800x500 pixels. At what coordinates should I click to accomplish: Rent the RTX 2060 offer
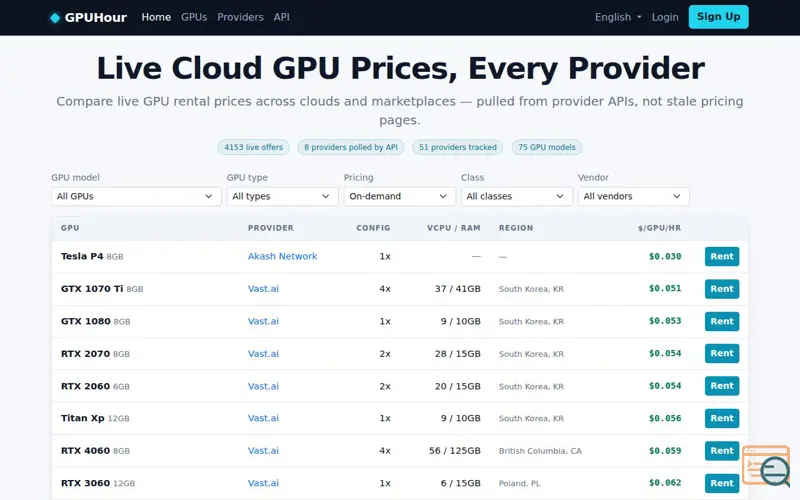pos(722,386)
